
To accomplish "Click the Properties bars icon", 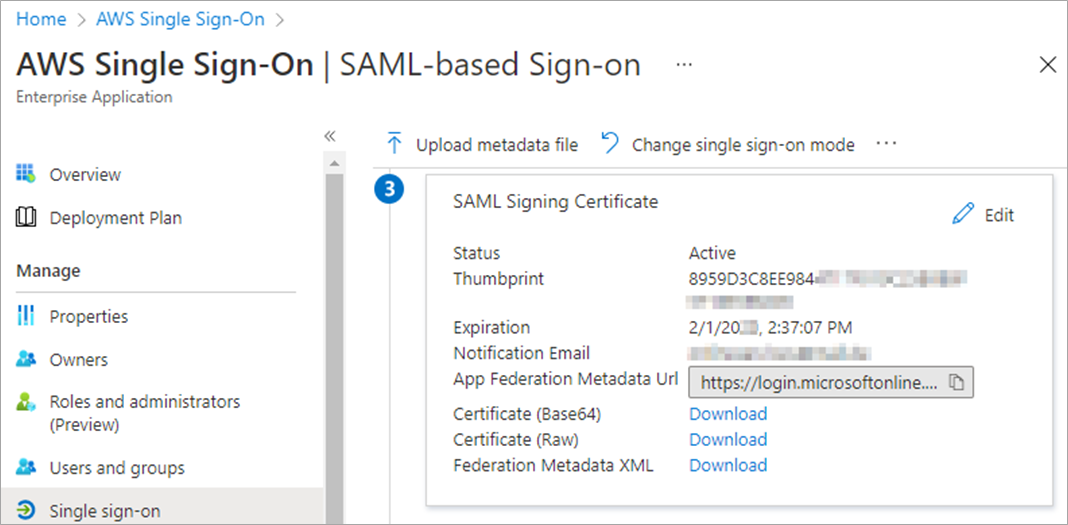I will [x=26, y=316].
